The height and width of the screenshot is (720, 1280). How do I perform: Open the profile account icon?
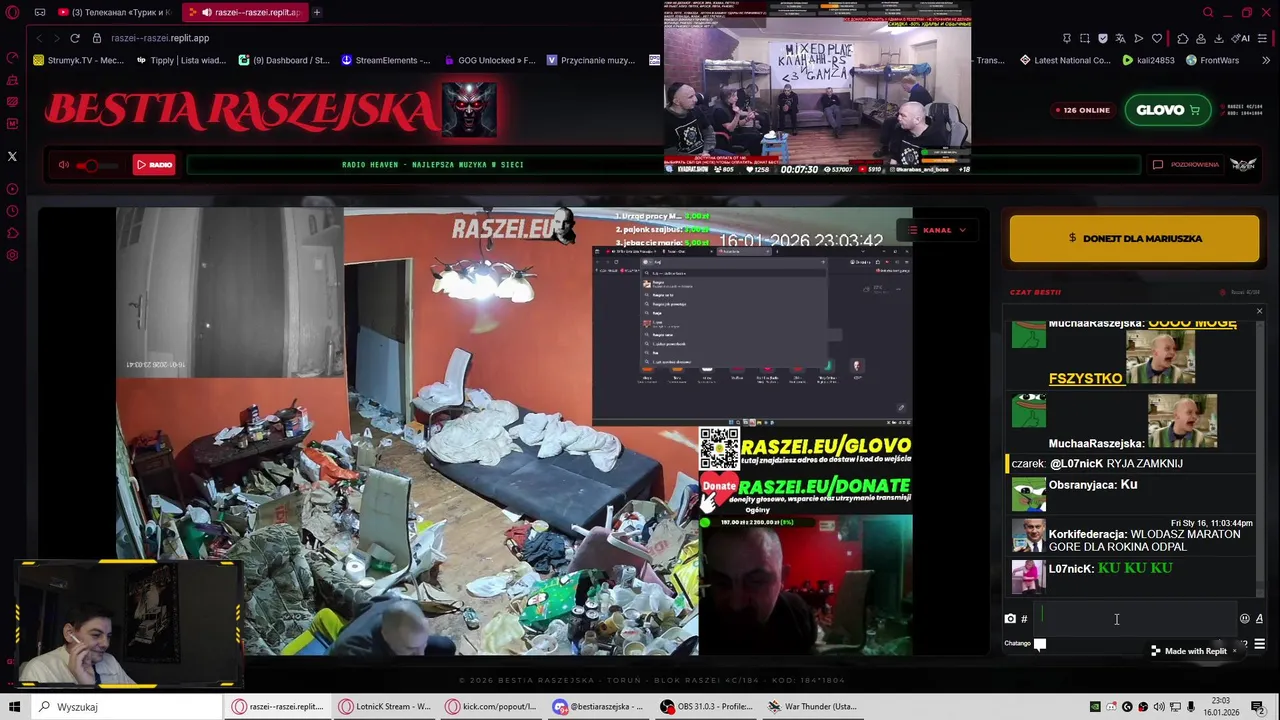pyautogui.click(x=1201, y=38)
